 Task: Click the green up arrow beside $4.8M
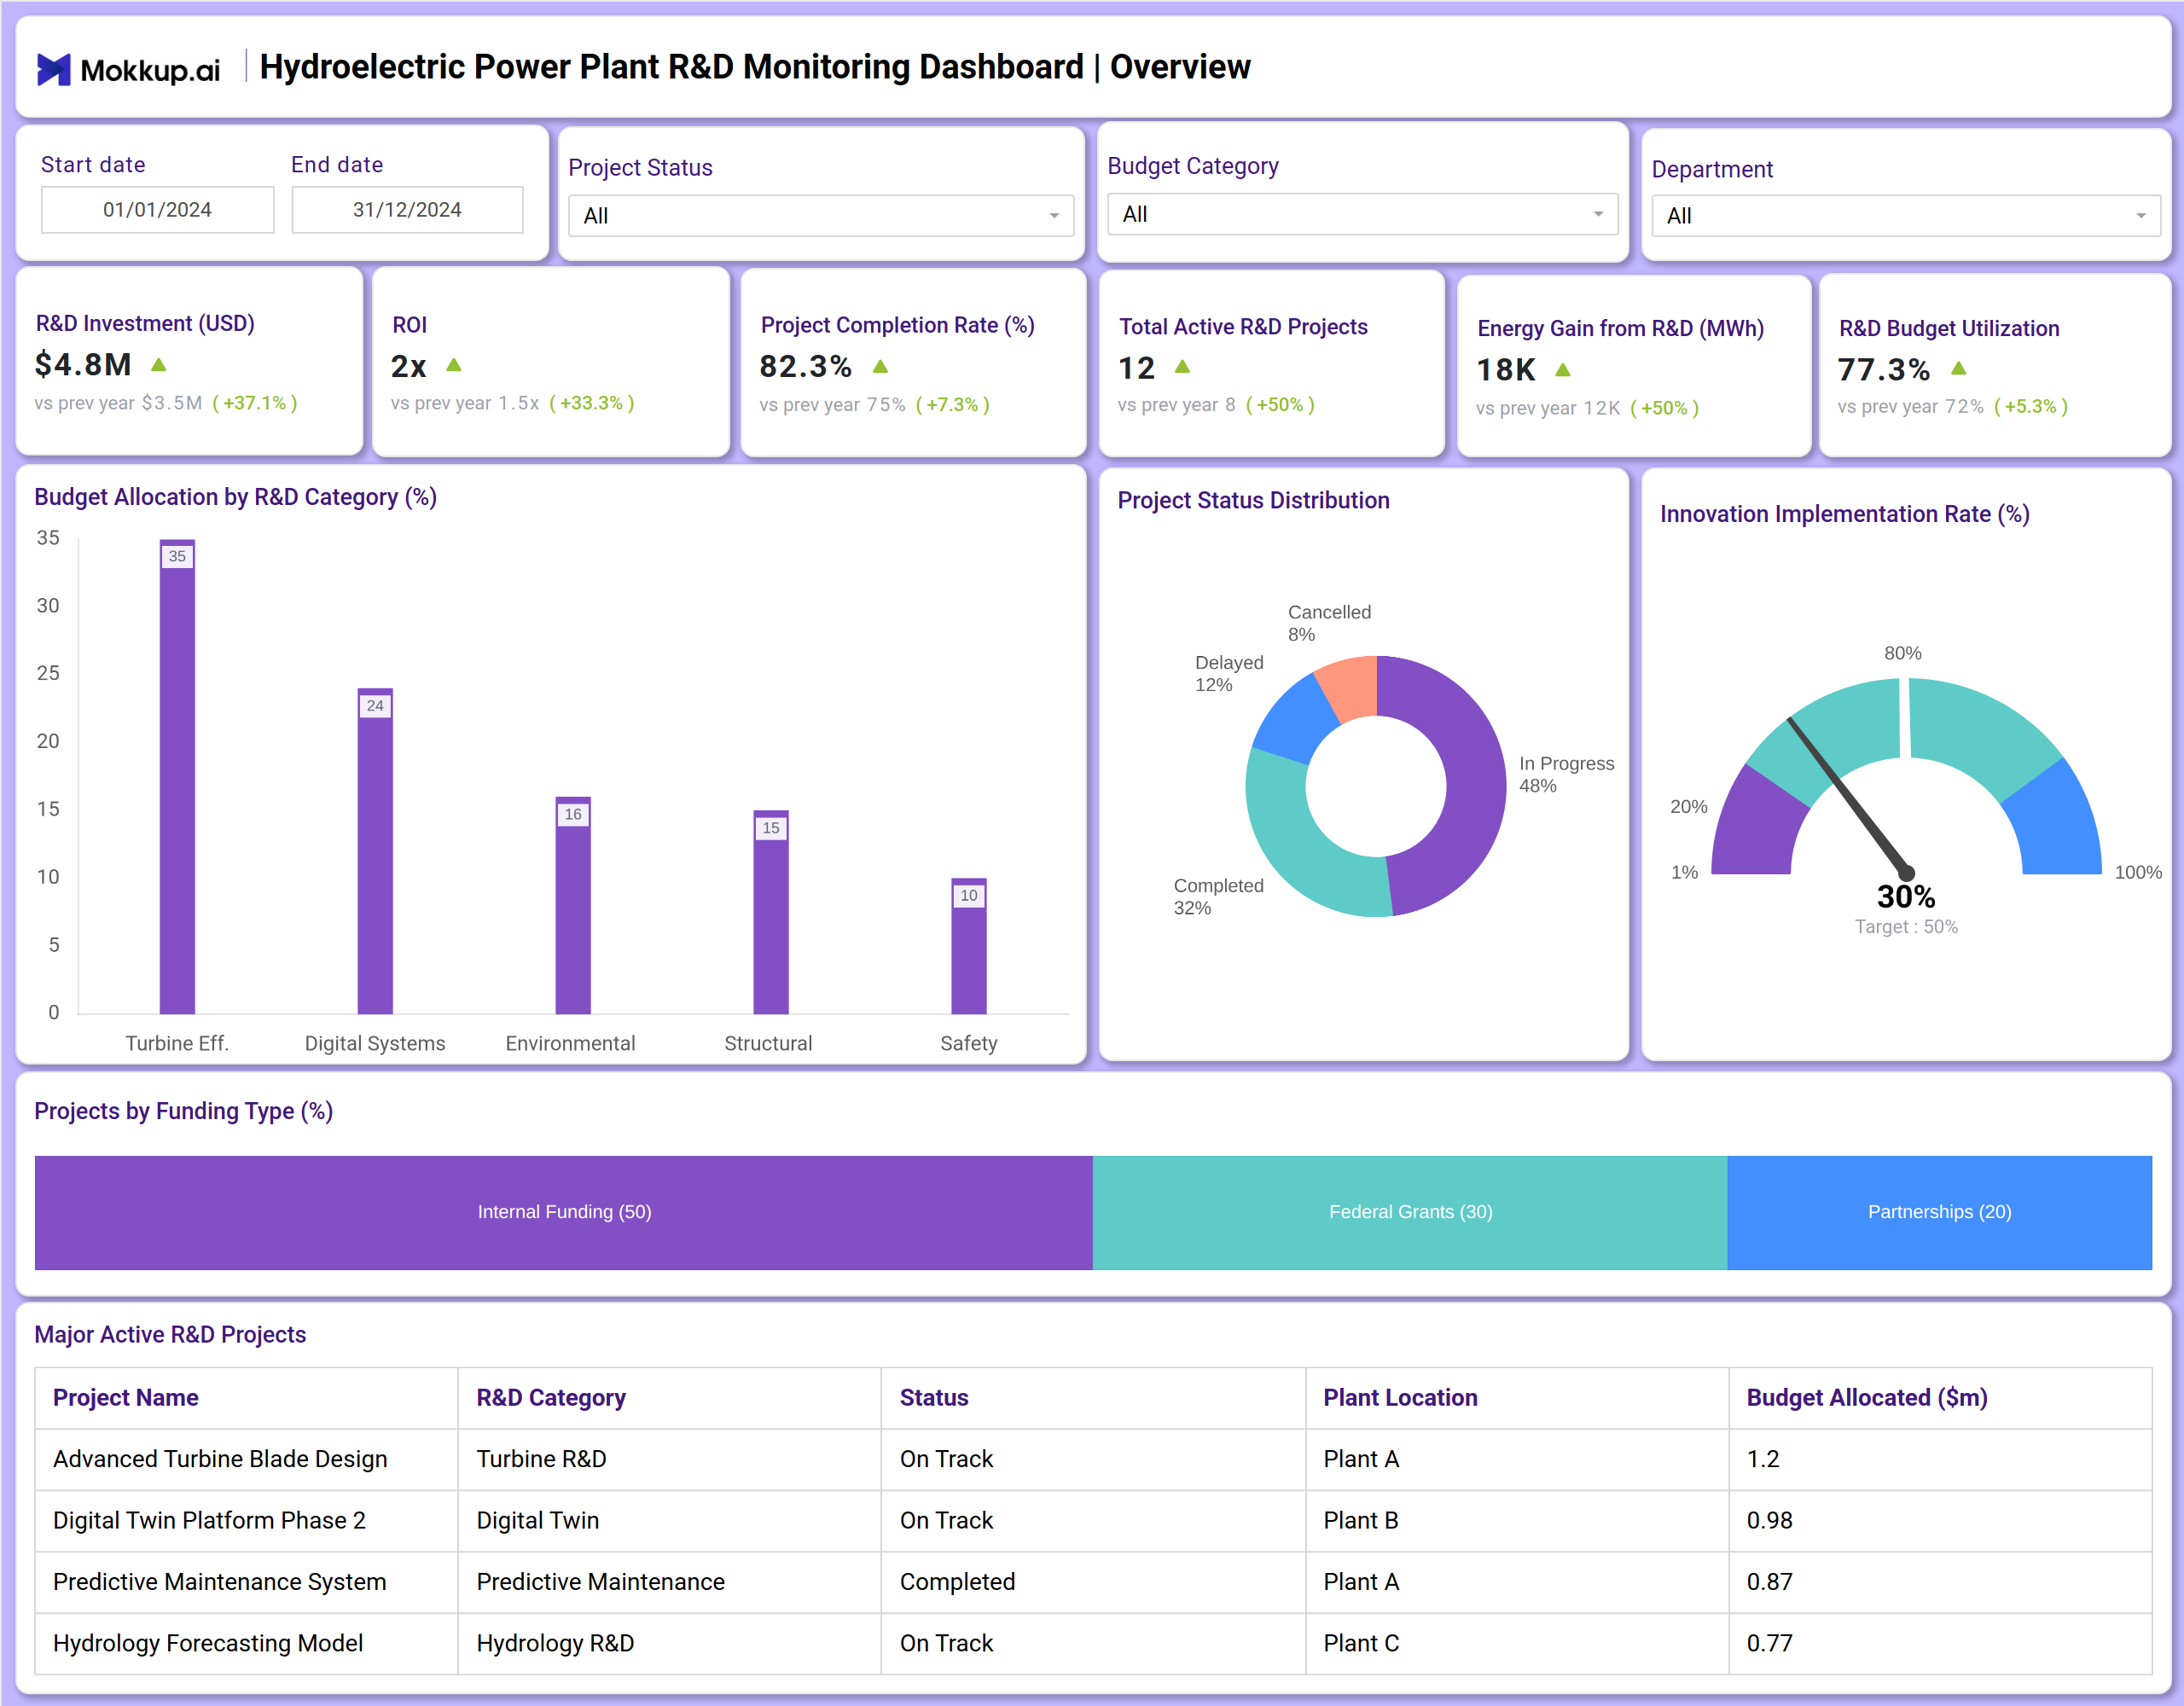point(159,365)
